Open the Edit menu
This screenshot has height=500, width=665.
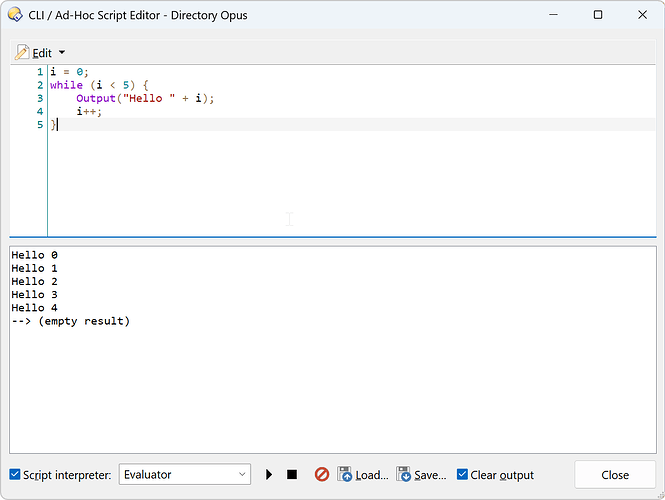pyautogui.click(x=42, y=52)
